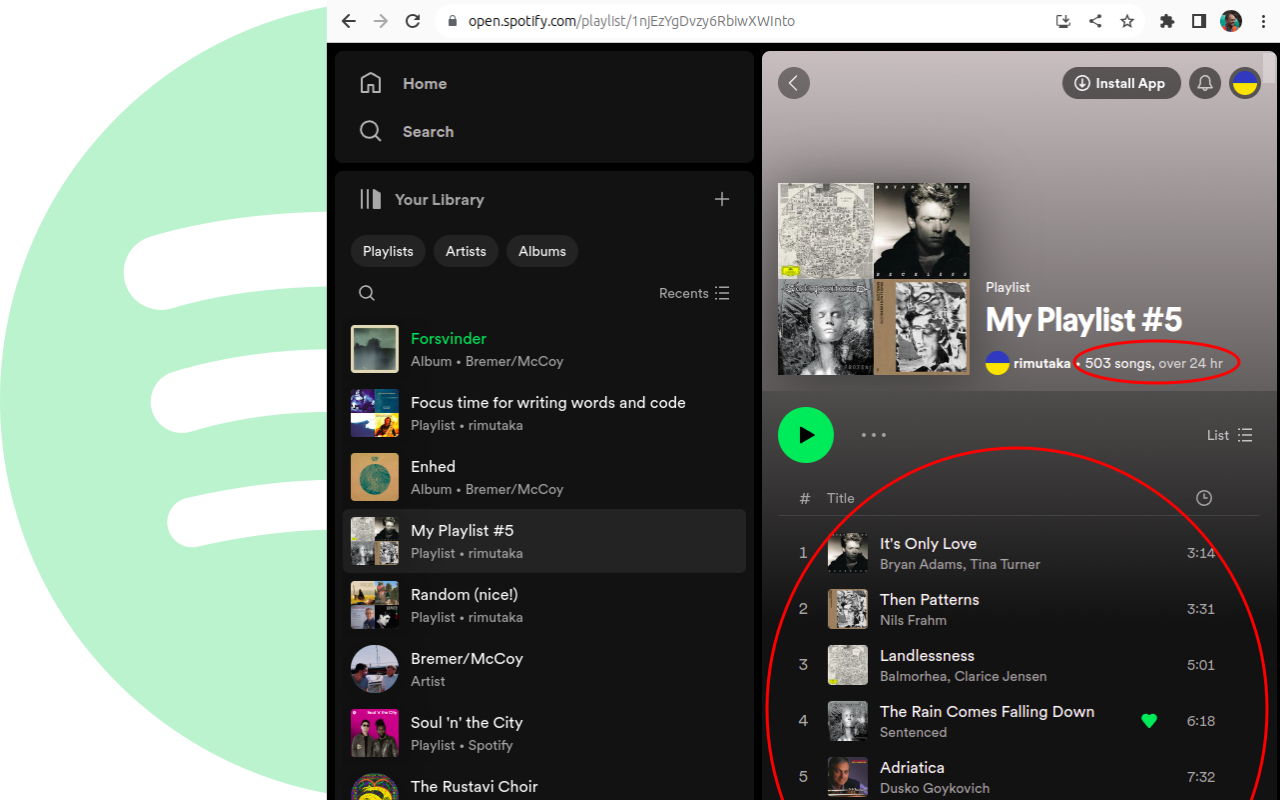The image size is (1280, 800).
Task: Go to Spotify Home
Action: tap(403, 83)
